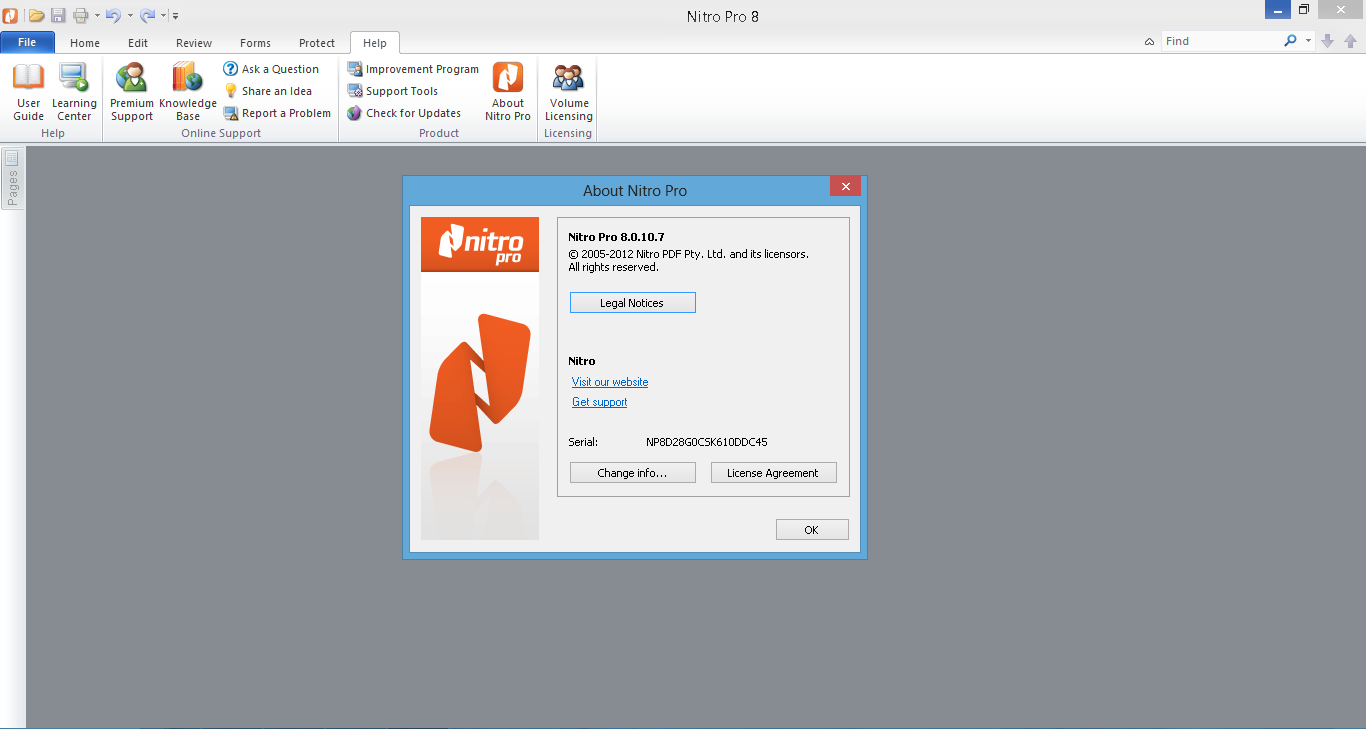Restore down the Nitro Pro window
The image size is (1366, 729).
click(x=1304, y=9)
